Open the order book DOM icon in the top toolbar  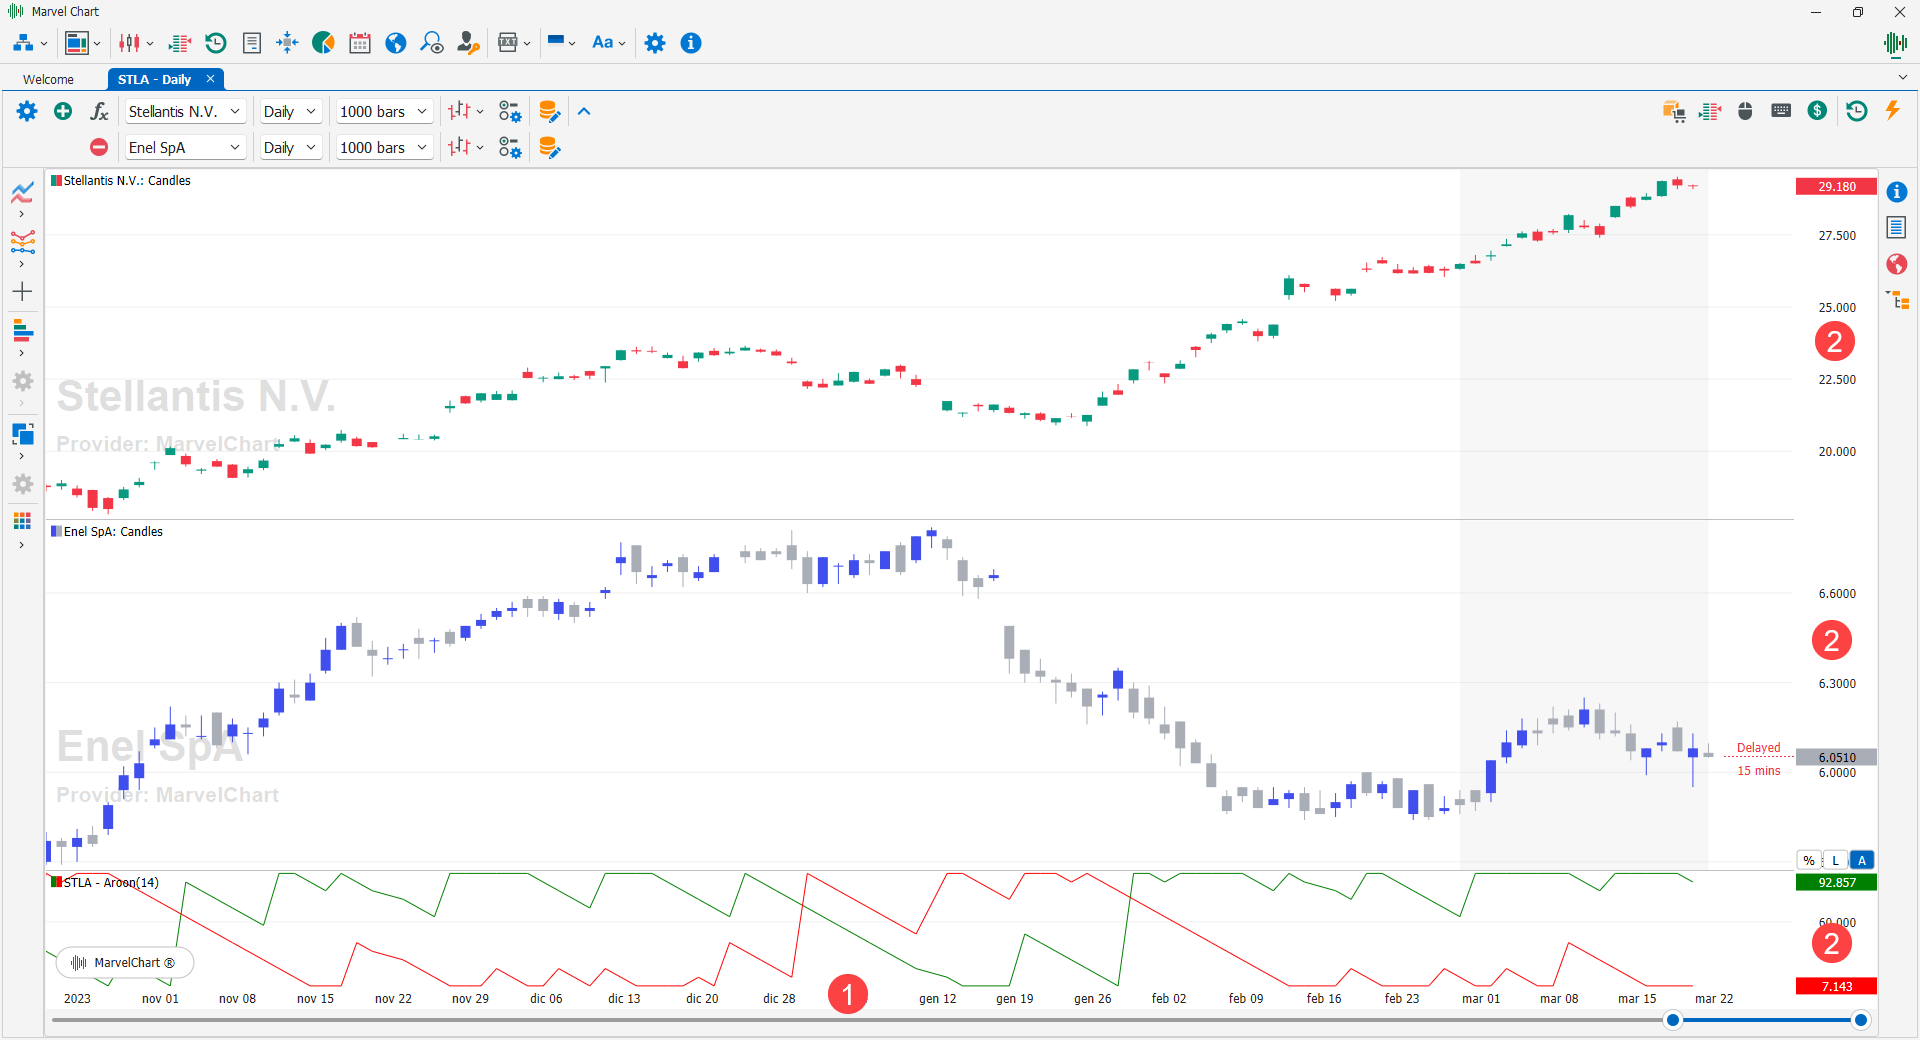click(180, 43)
